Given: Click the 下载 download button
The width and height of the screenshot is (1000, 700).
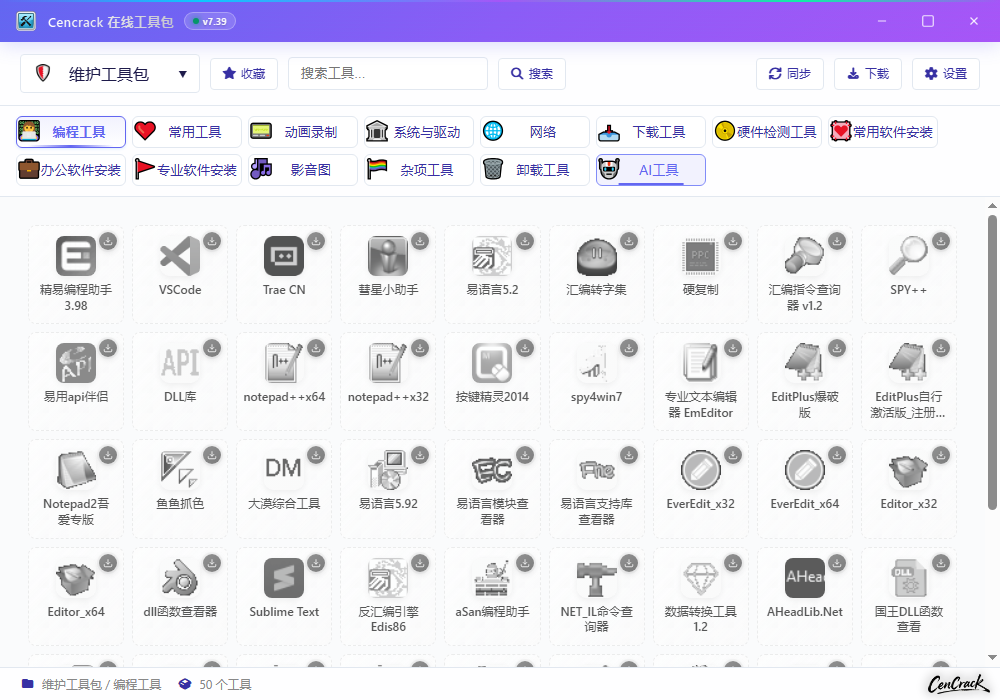Looking at the screenshot, I should 868,74.
